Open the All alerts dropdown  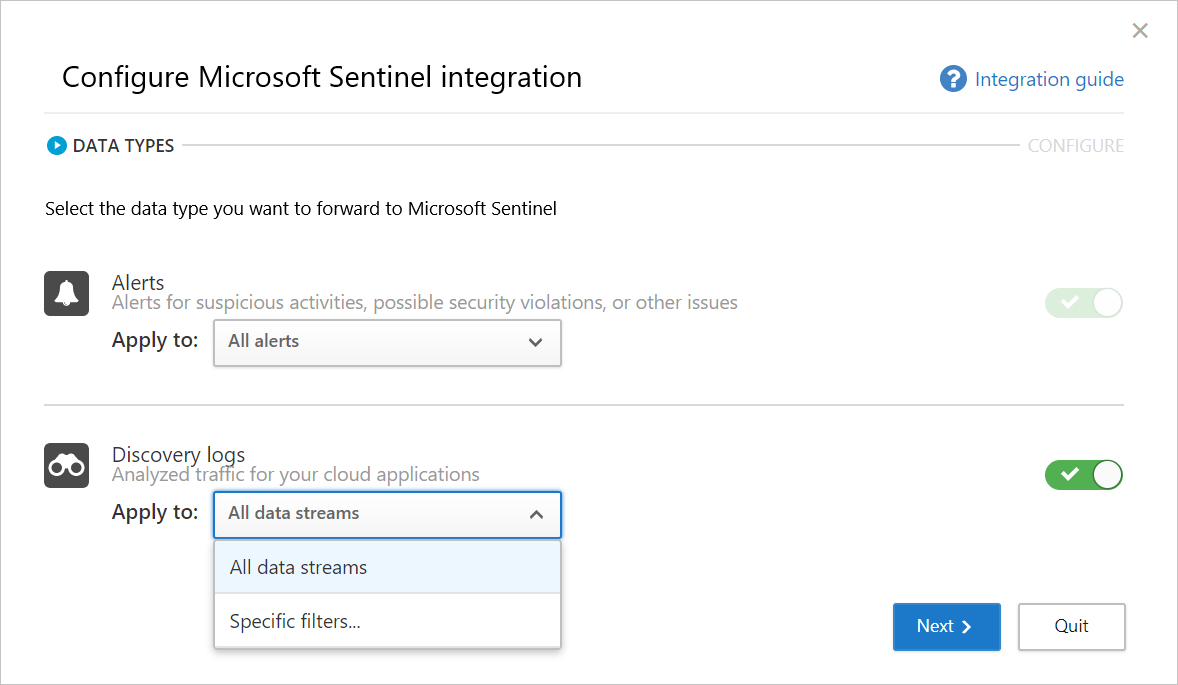(x=387, y=342)
